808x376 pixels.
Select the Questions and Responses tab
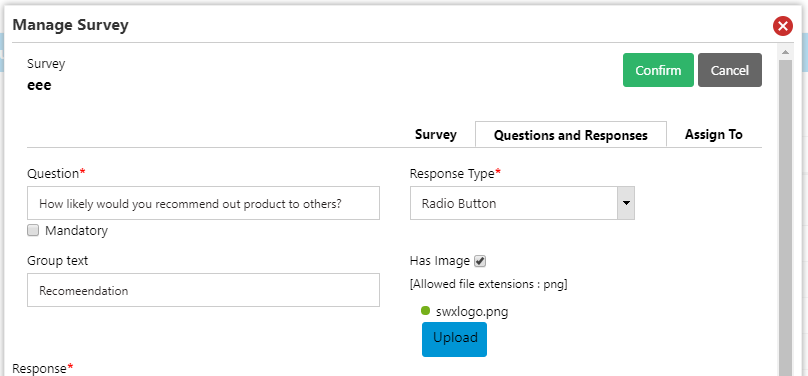point(570,135)
